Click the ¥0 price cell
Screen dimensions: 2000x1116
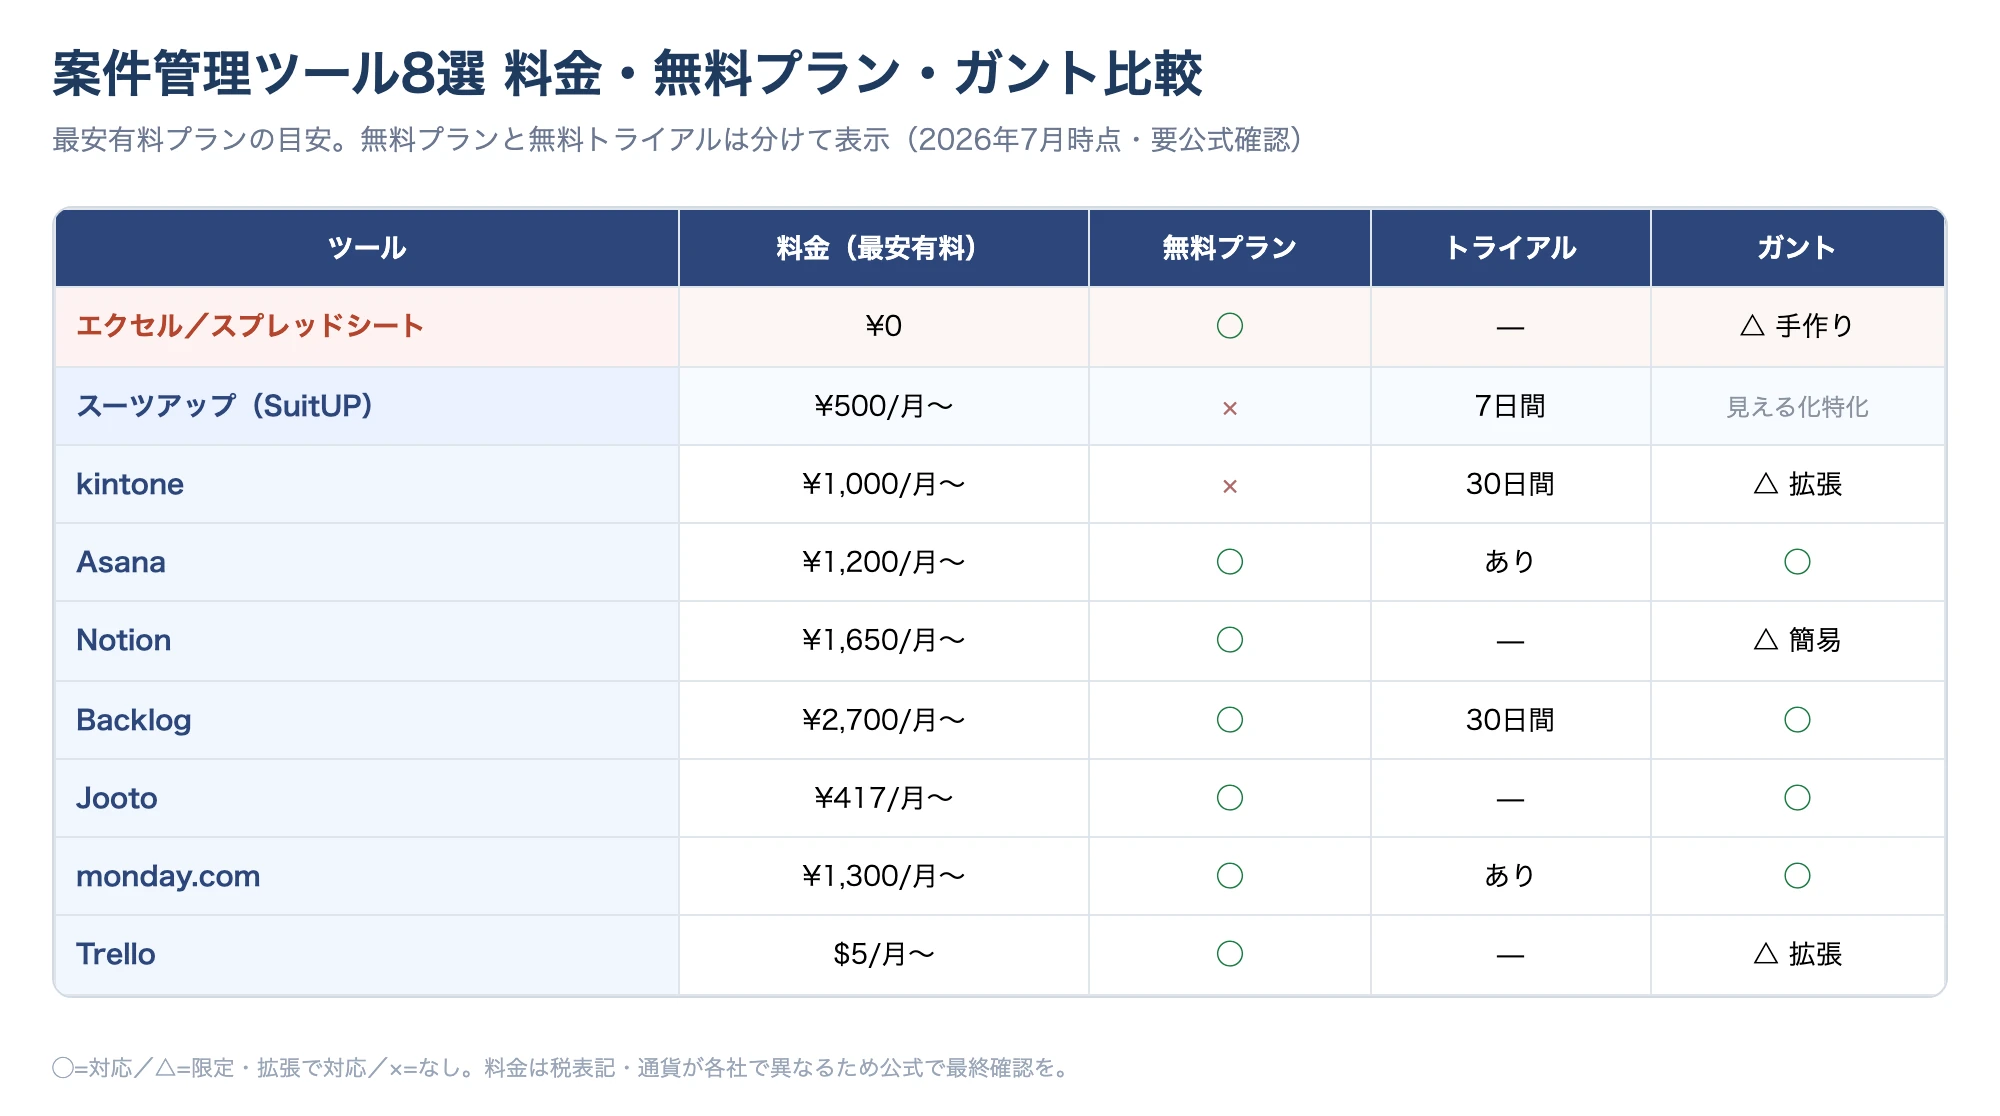(x=884, y=326)
